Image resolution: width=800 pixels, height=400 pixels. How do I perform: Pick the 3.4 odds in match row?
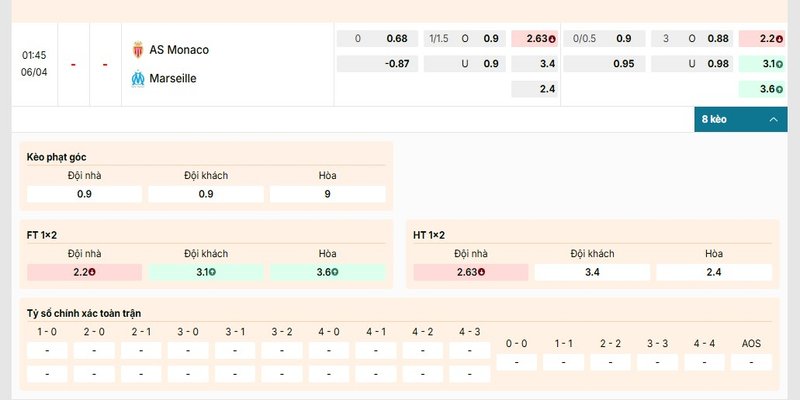click(x=534, y=64)
